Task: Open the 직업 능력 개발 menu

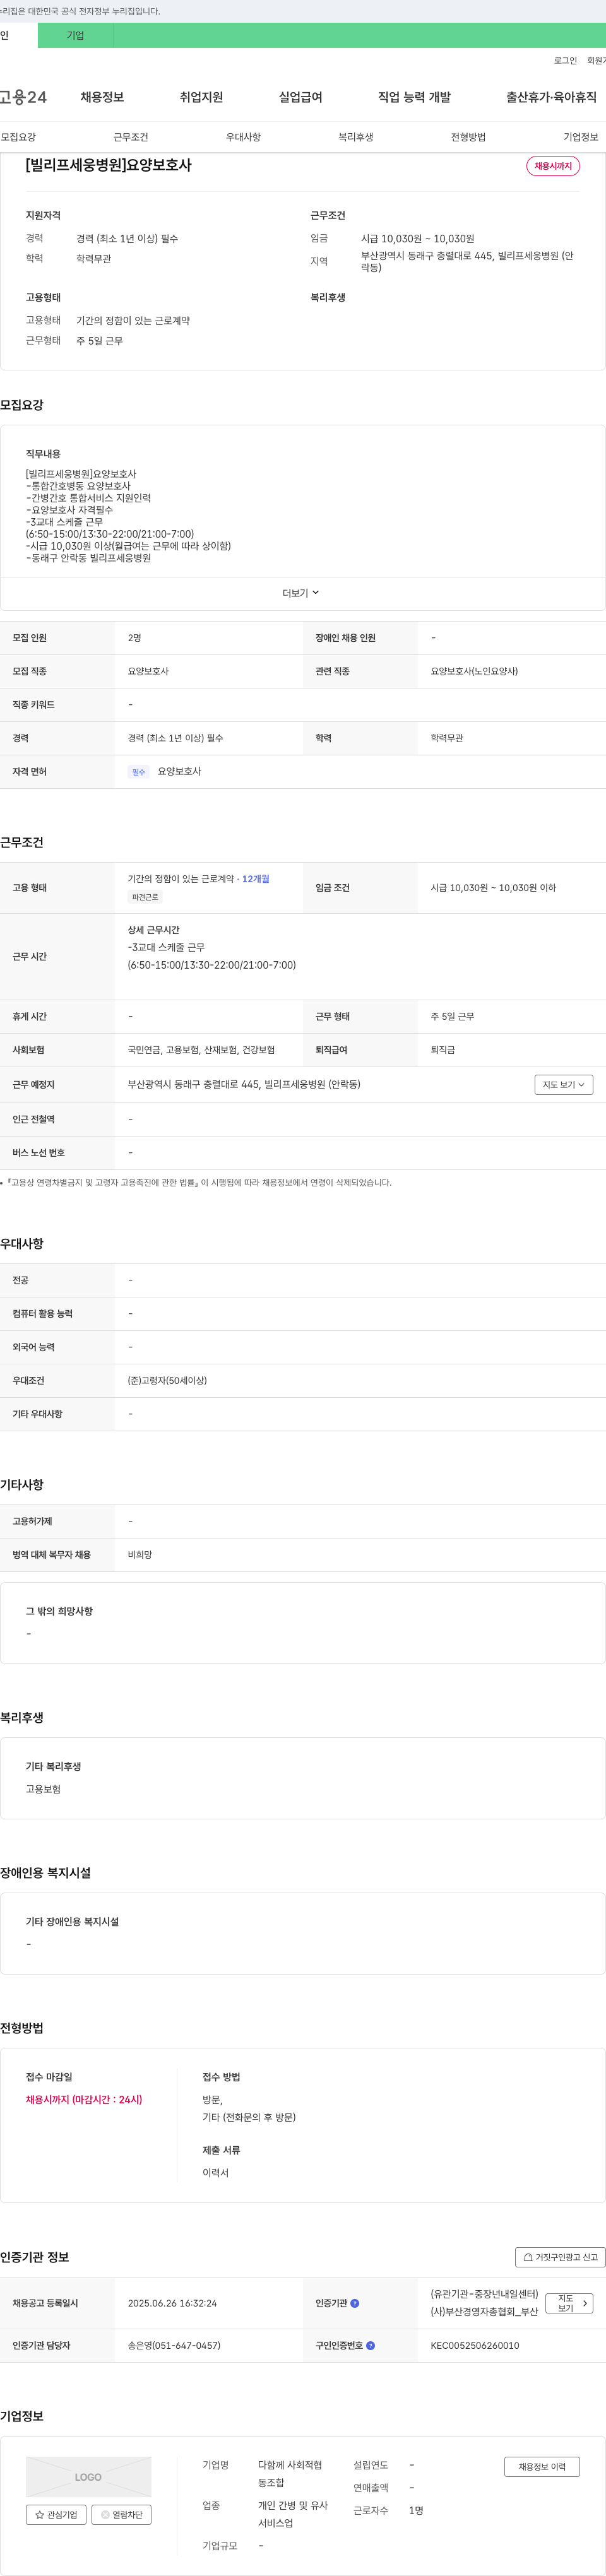Action: pyautogui.click(x=414, y=97)
